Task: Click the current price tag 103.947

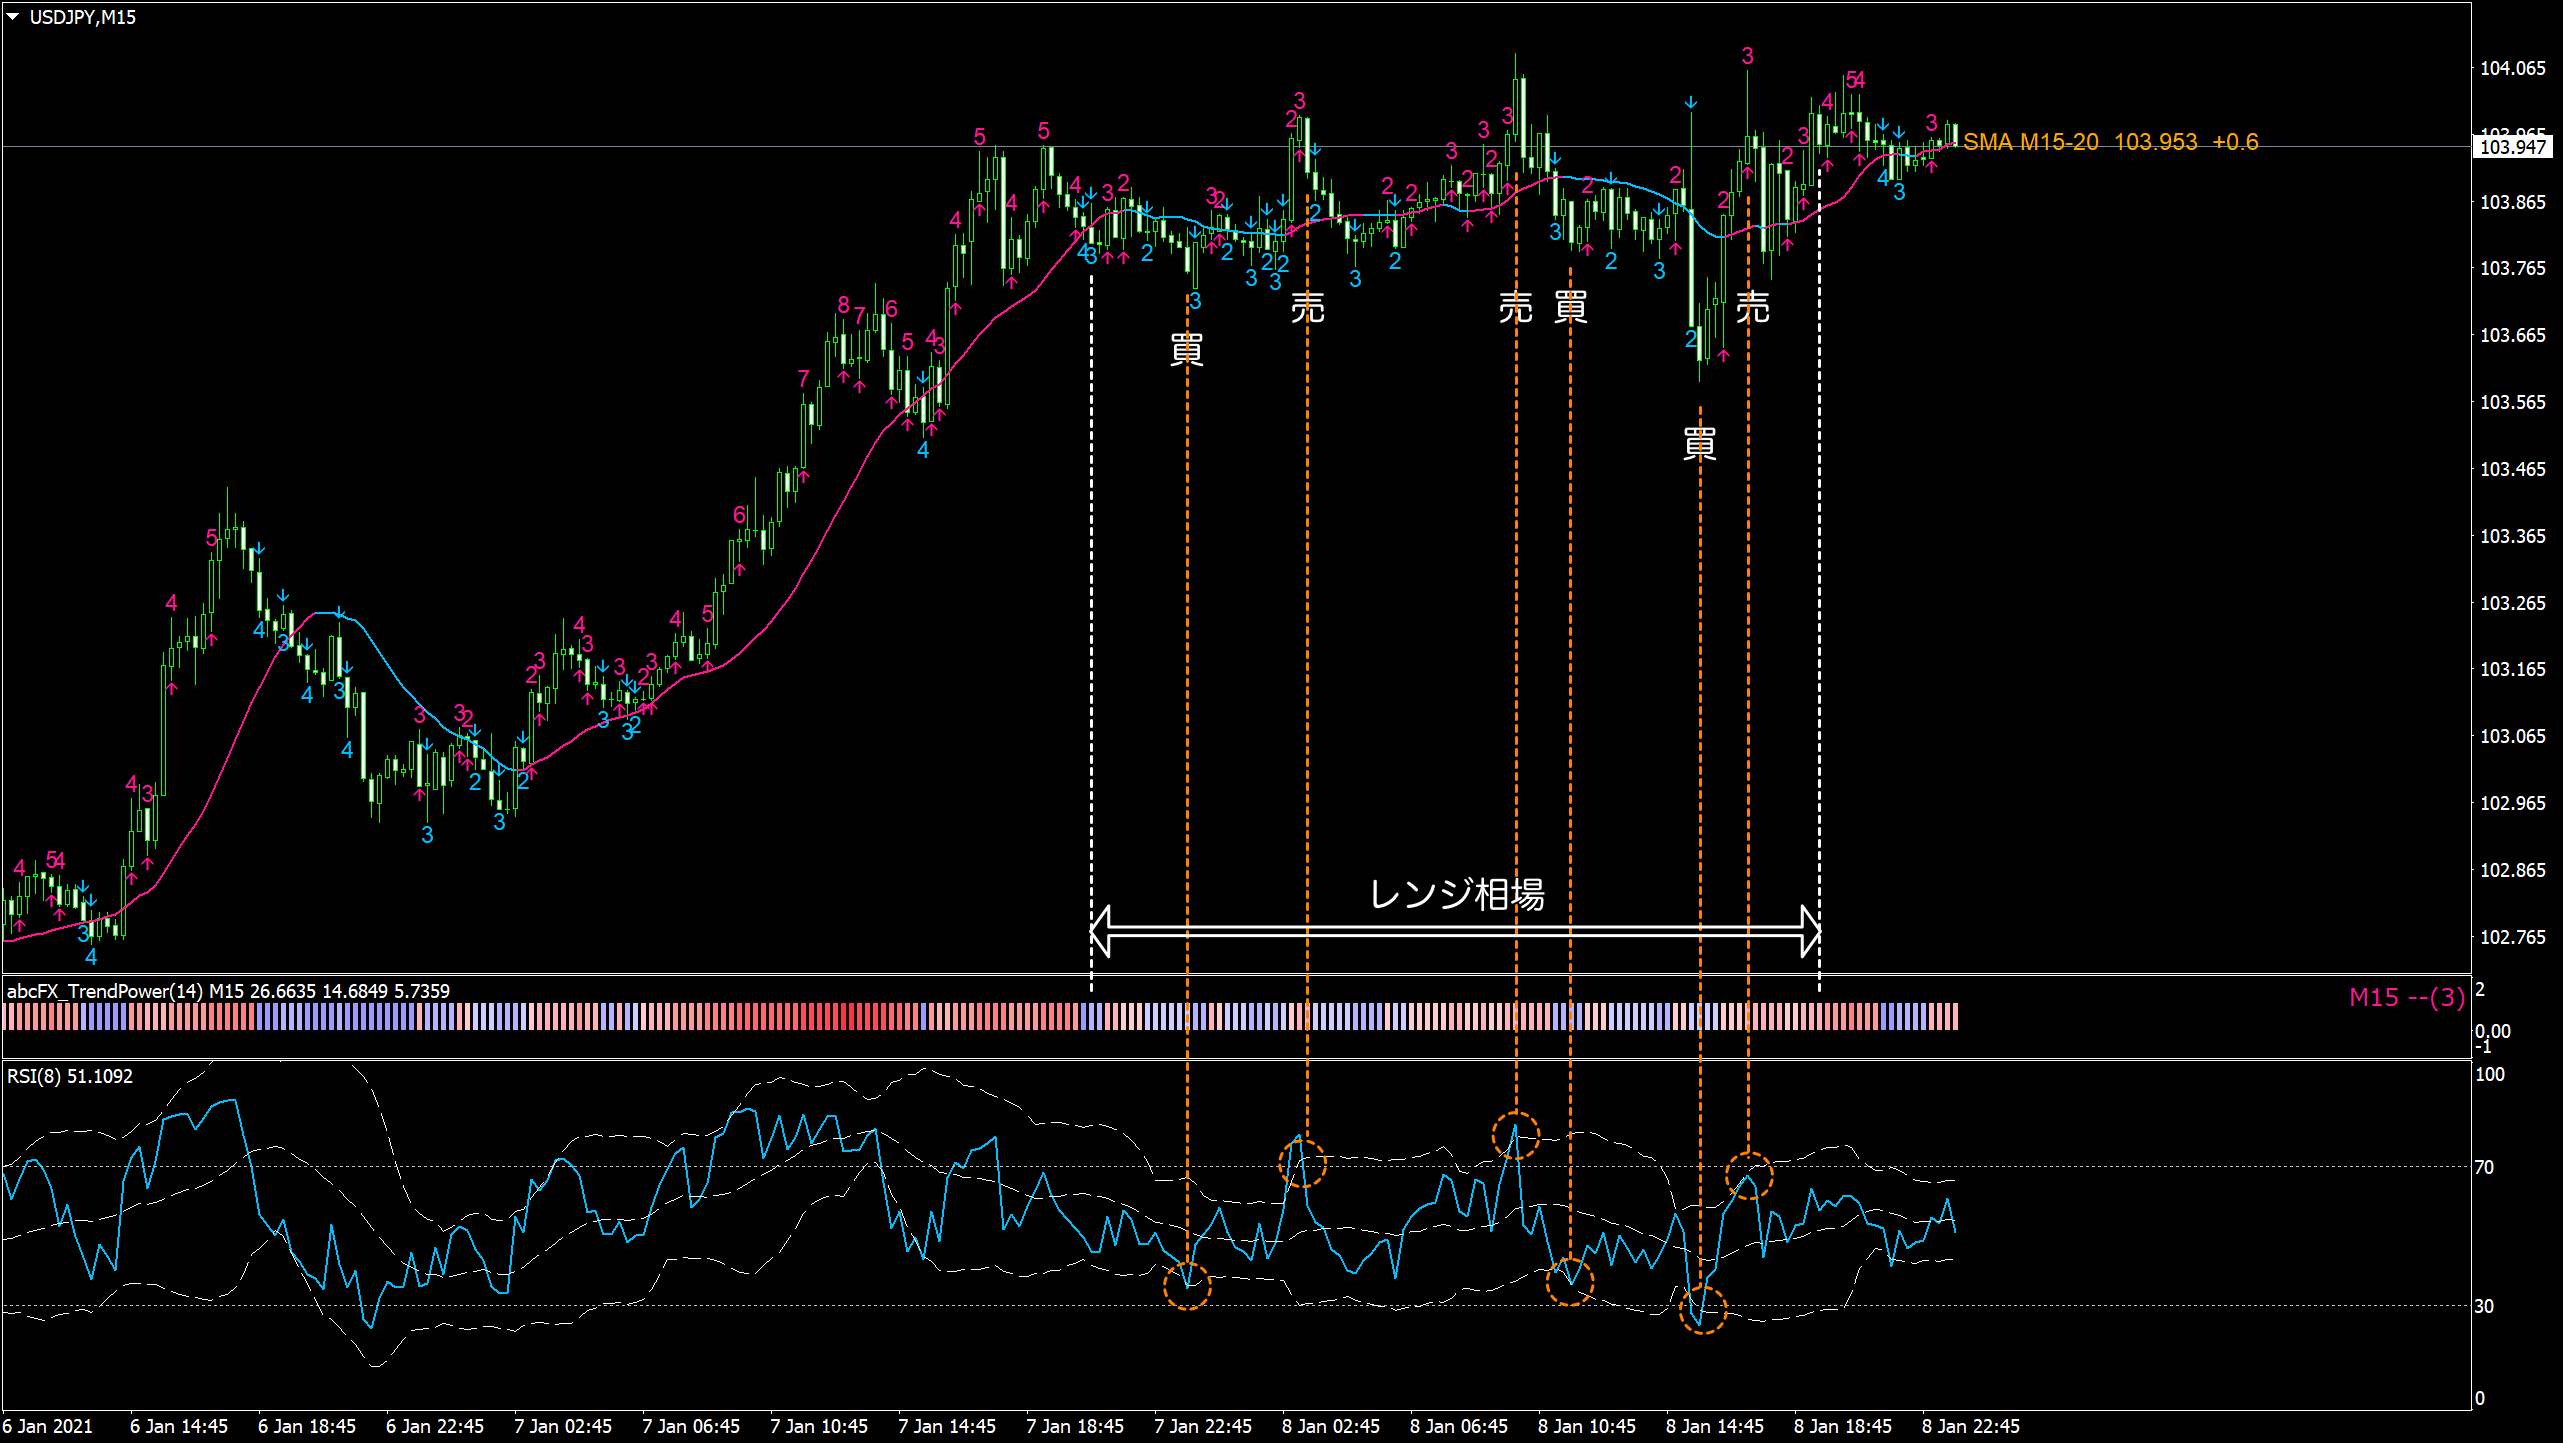Action: click(x=2512, y=147)
